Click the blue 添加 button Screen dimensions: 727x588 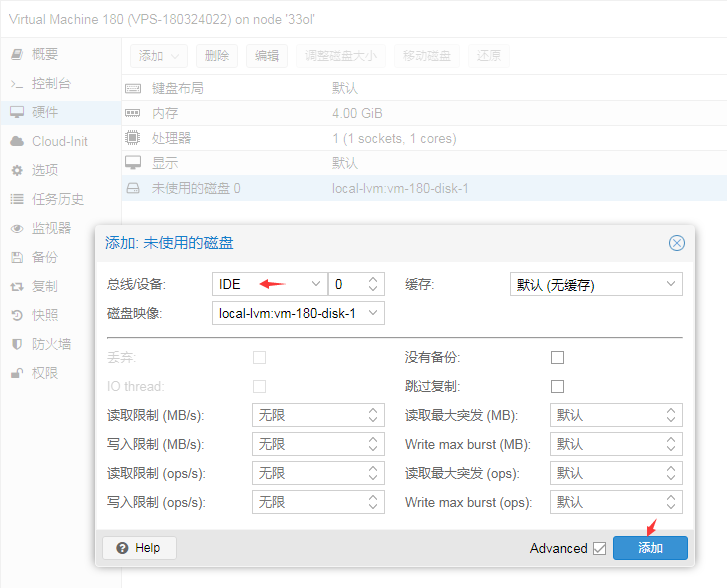(650, 548)
